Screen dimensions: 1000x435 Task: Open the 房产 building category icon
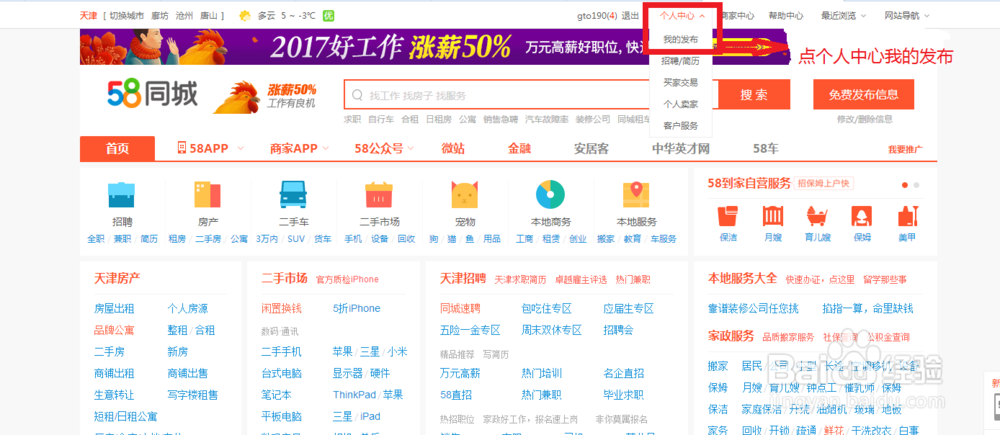tap(207, 195)
